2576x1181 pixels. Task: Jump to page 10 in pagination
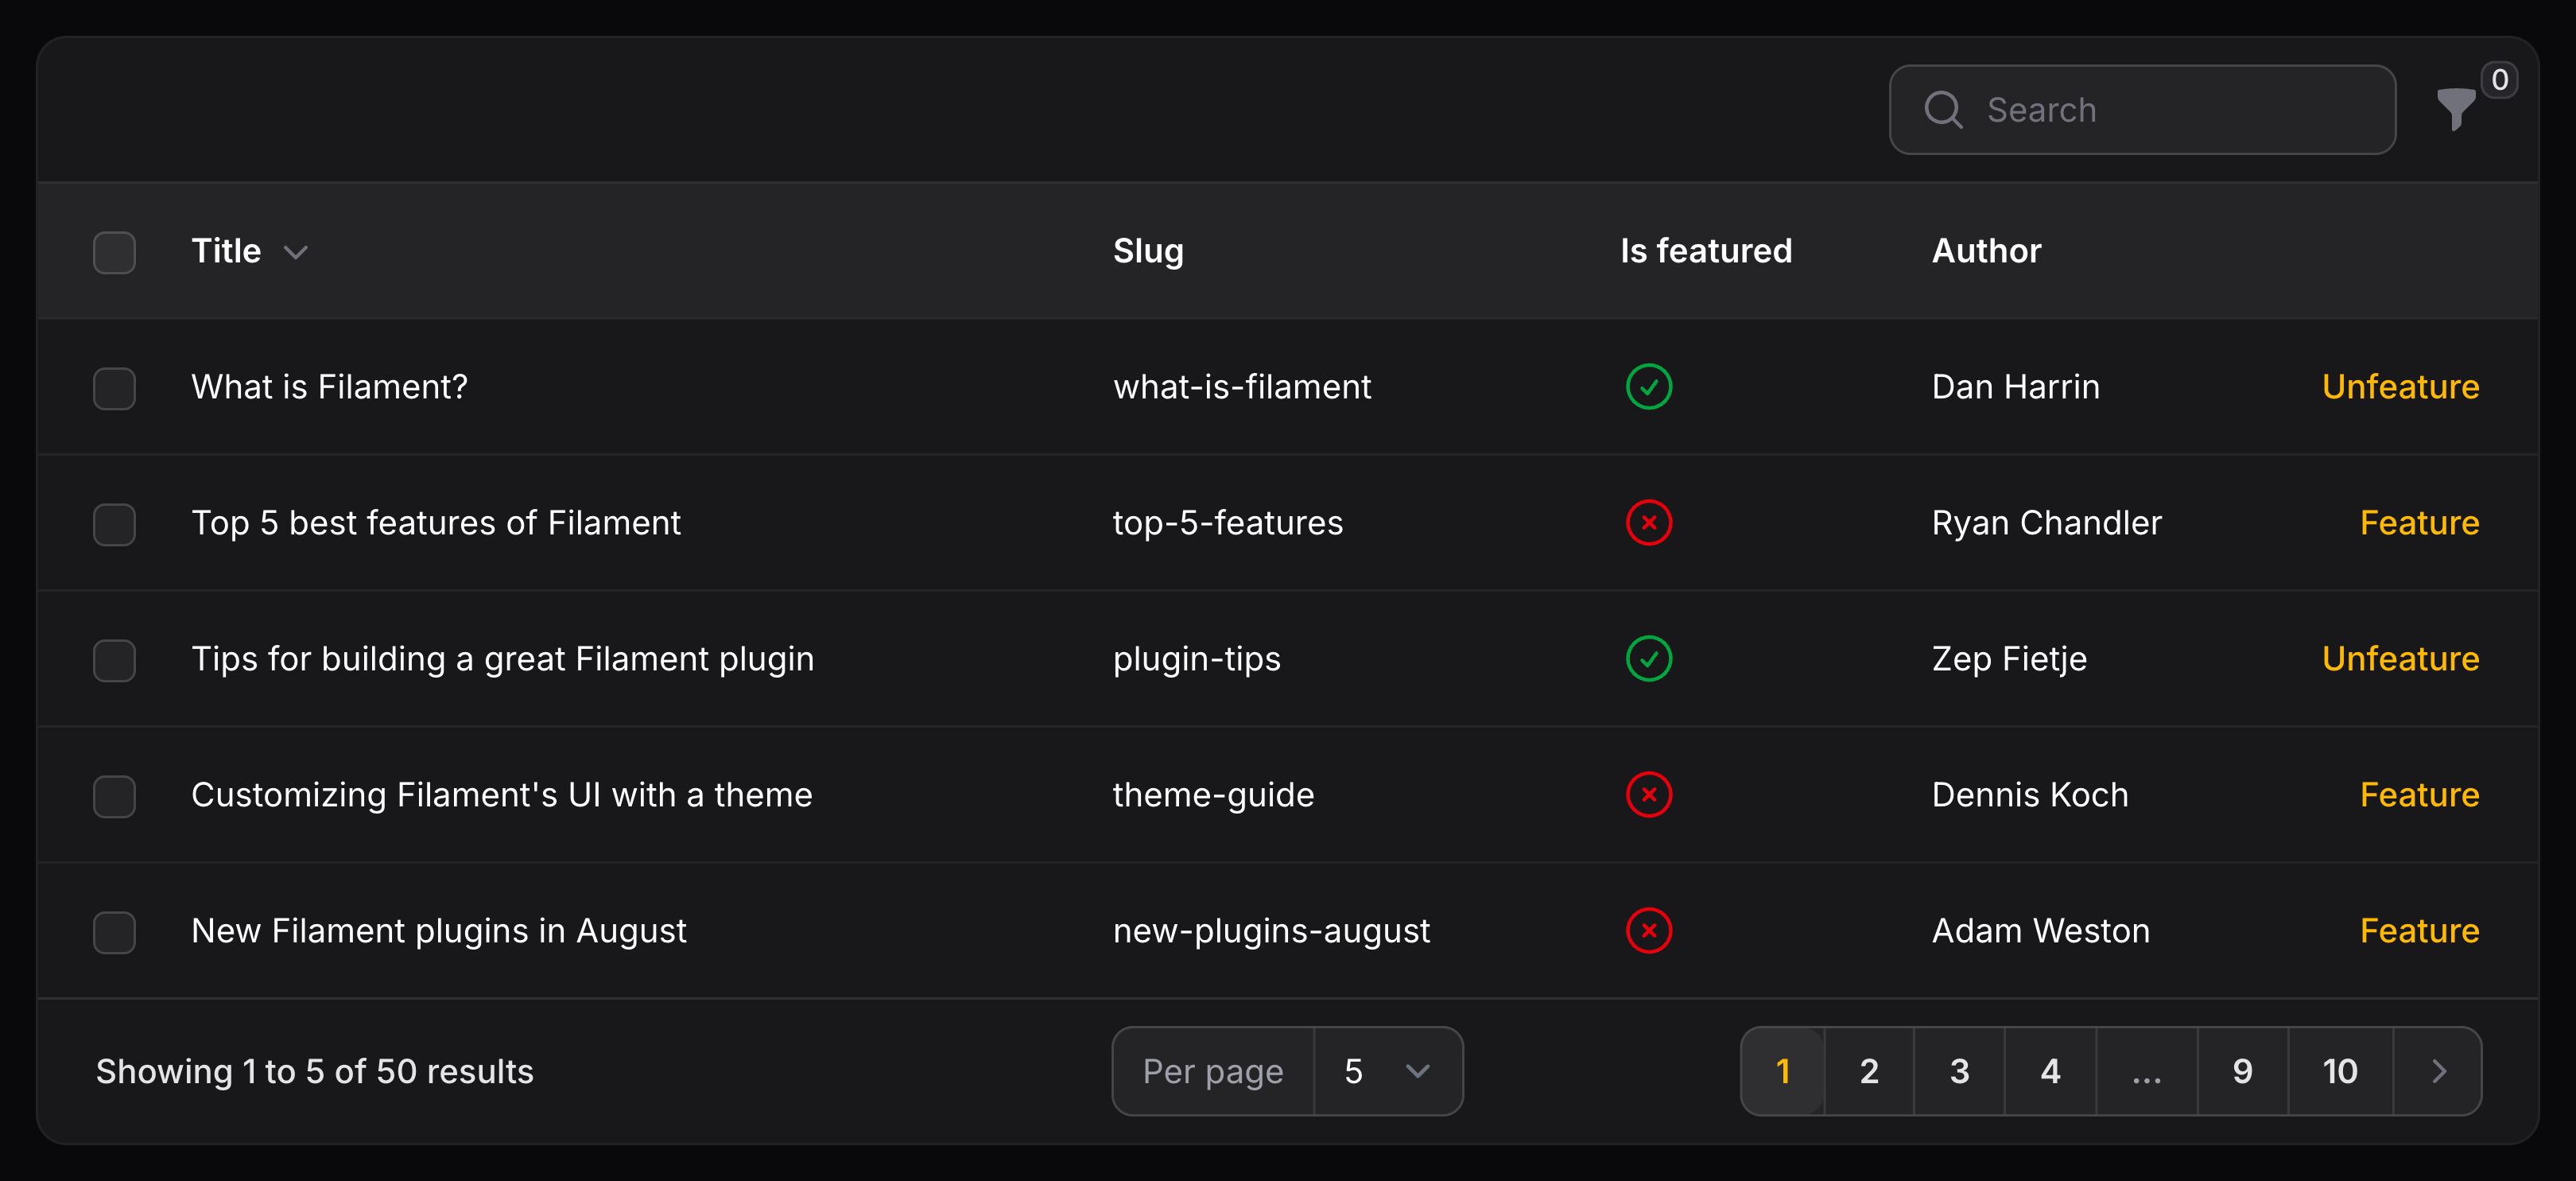pos(2339,1072)
